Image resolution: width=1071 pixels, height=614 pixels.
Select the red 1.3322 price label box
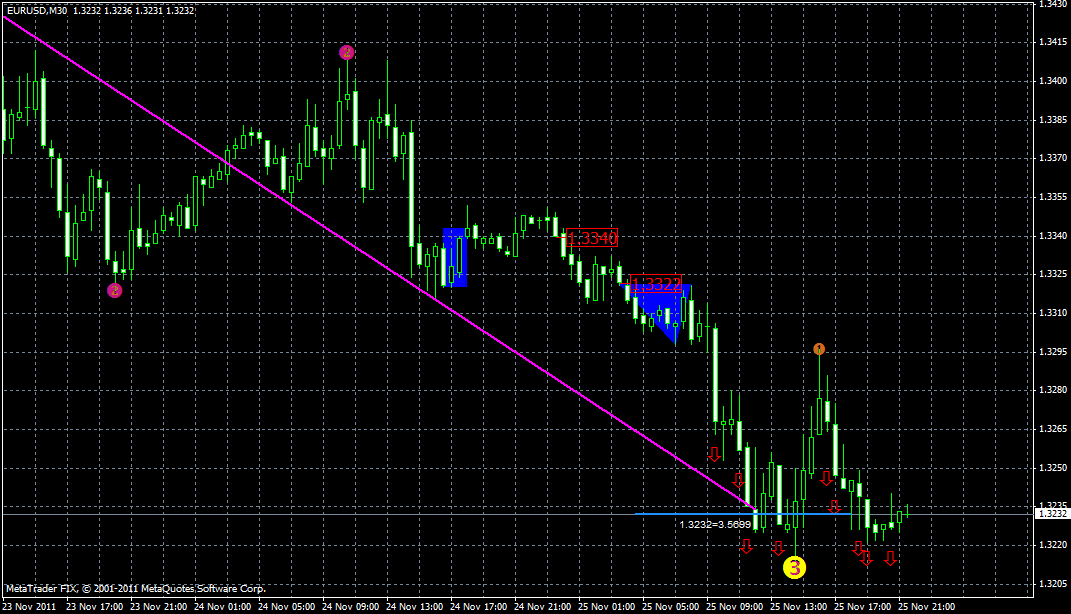pos(657,283)
